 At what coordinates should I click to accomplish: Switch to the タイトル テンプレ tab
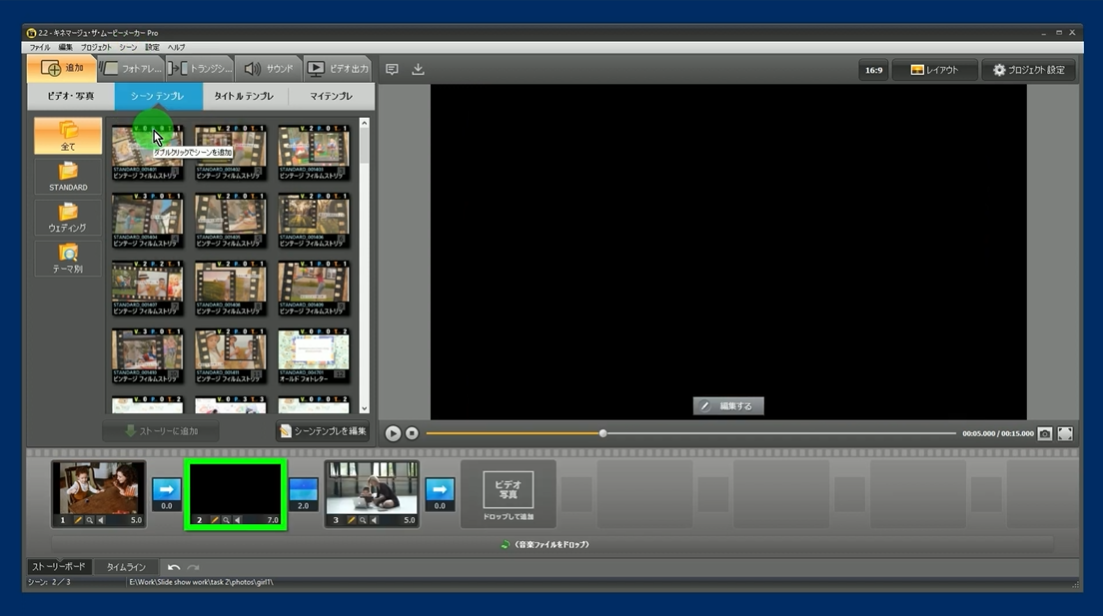245,96
